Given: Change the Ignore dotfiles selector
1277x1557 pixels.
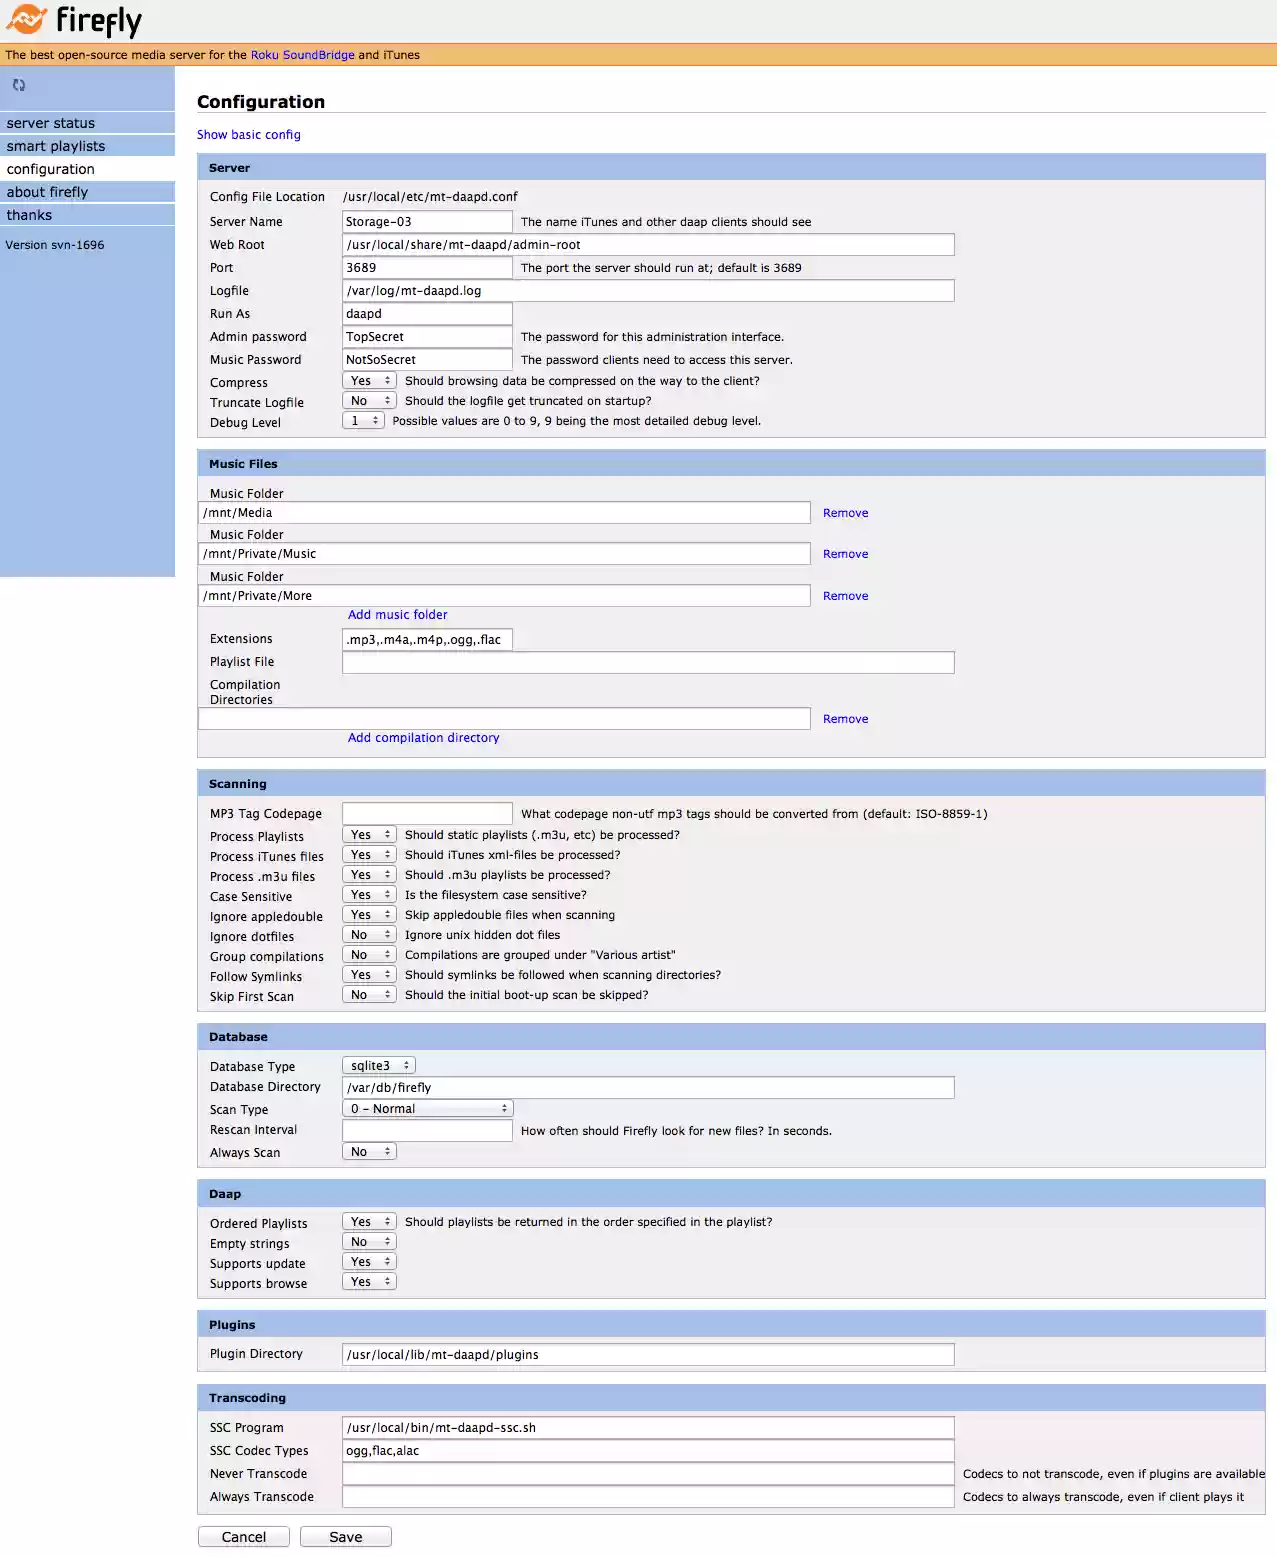Looking at the screenshot, I should tap(369, 935).
